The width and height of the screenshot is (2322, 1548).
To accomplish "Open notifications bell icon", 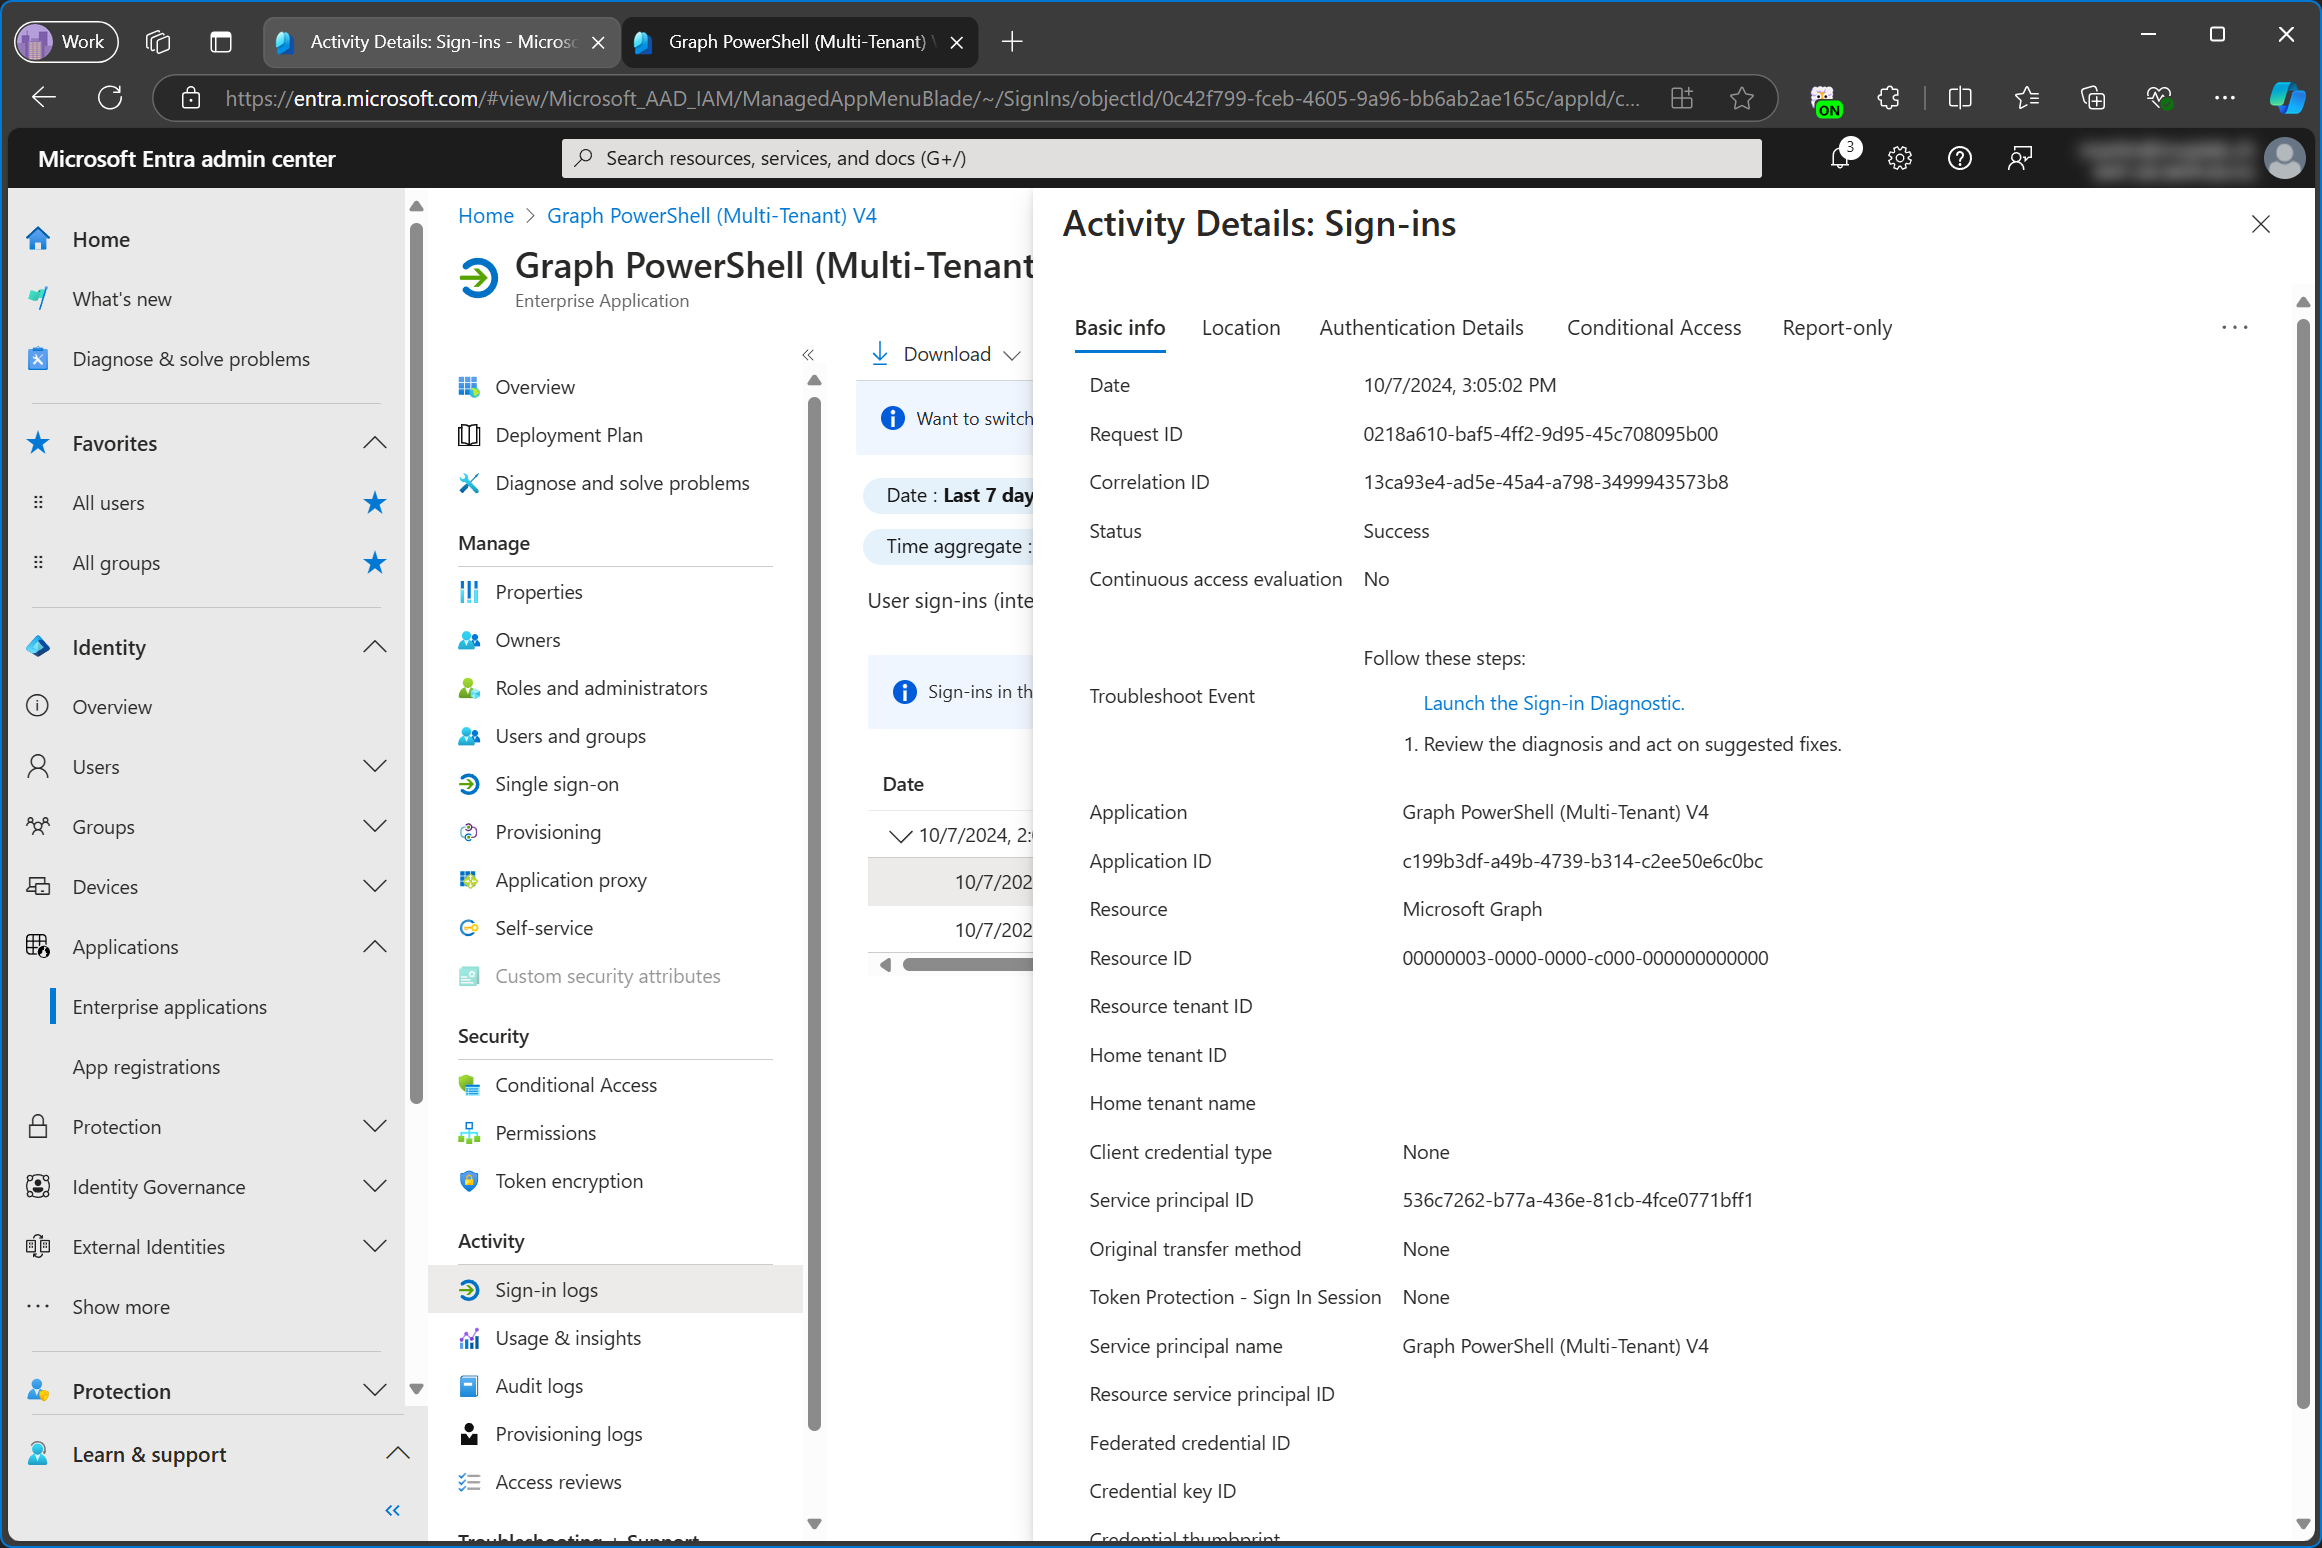I will click(x=1840, y=158).
